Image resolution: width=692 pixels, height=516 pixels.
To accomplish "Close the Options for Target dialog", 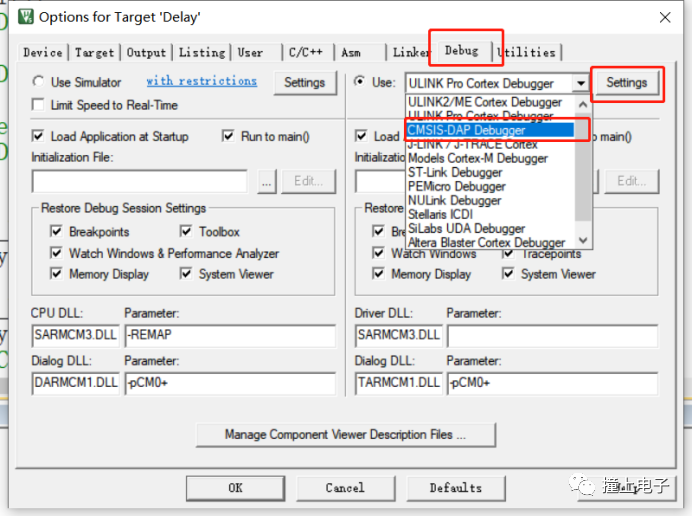I will tap(665, 17).
